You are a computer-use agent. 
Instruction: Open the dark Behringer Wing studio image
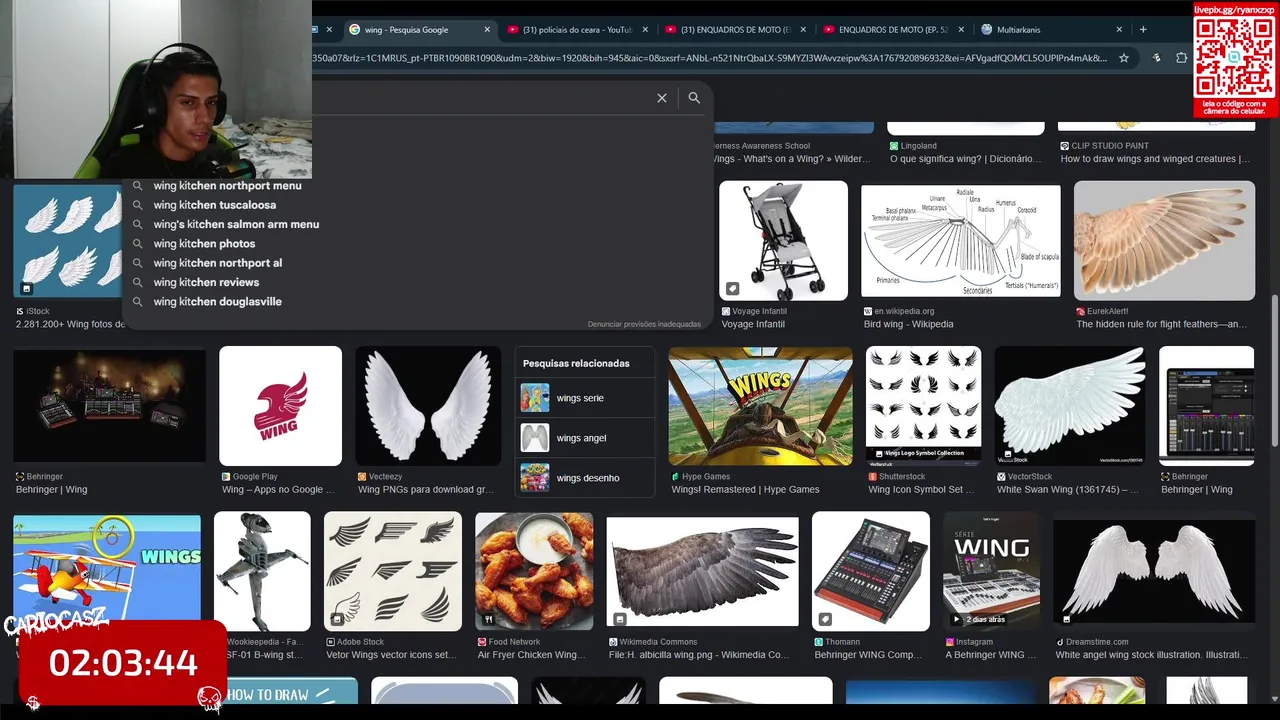coord(109,406)
